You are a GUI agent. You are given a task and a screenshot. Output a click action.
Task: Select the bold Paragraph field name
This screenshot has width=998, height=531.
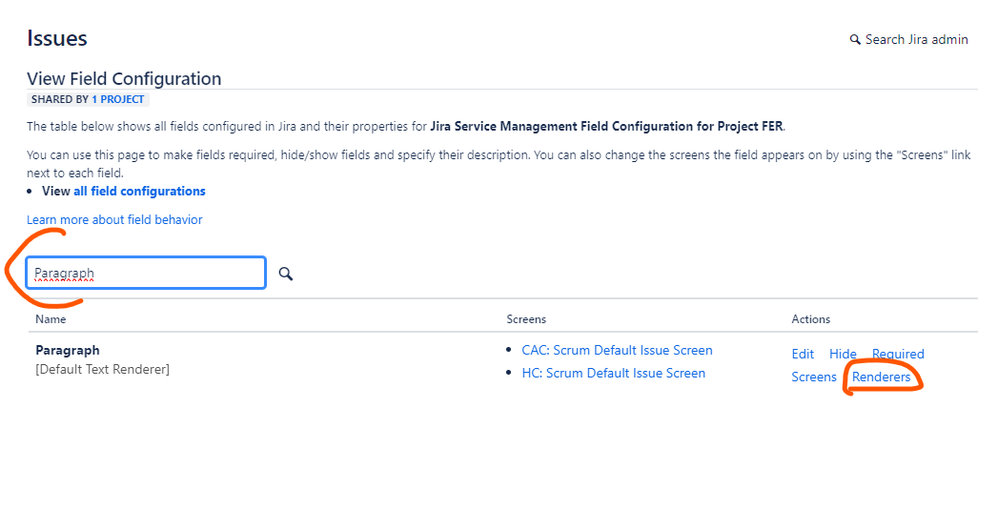pyautogui.click(x=67, y=350)
